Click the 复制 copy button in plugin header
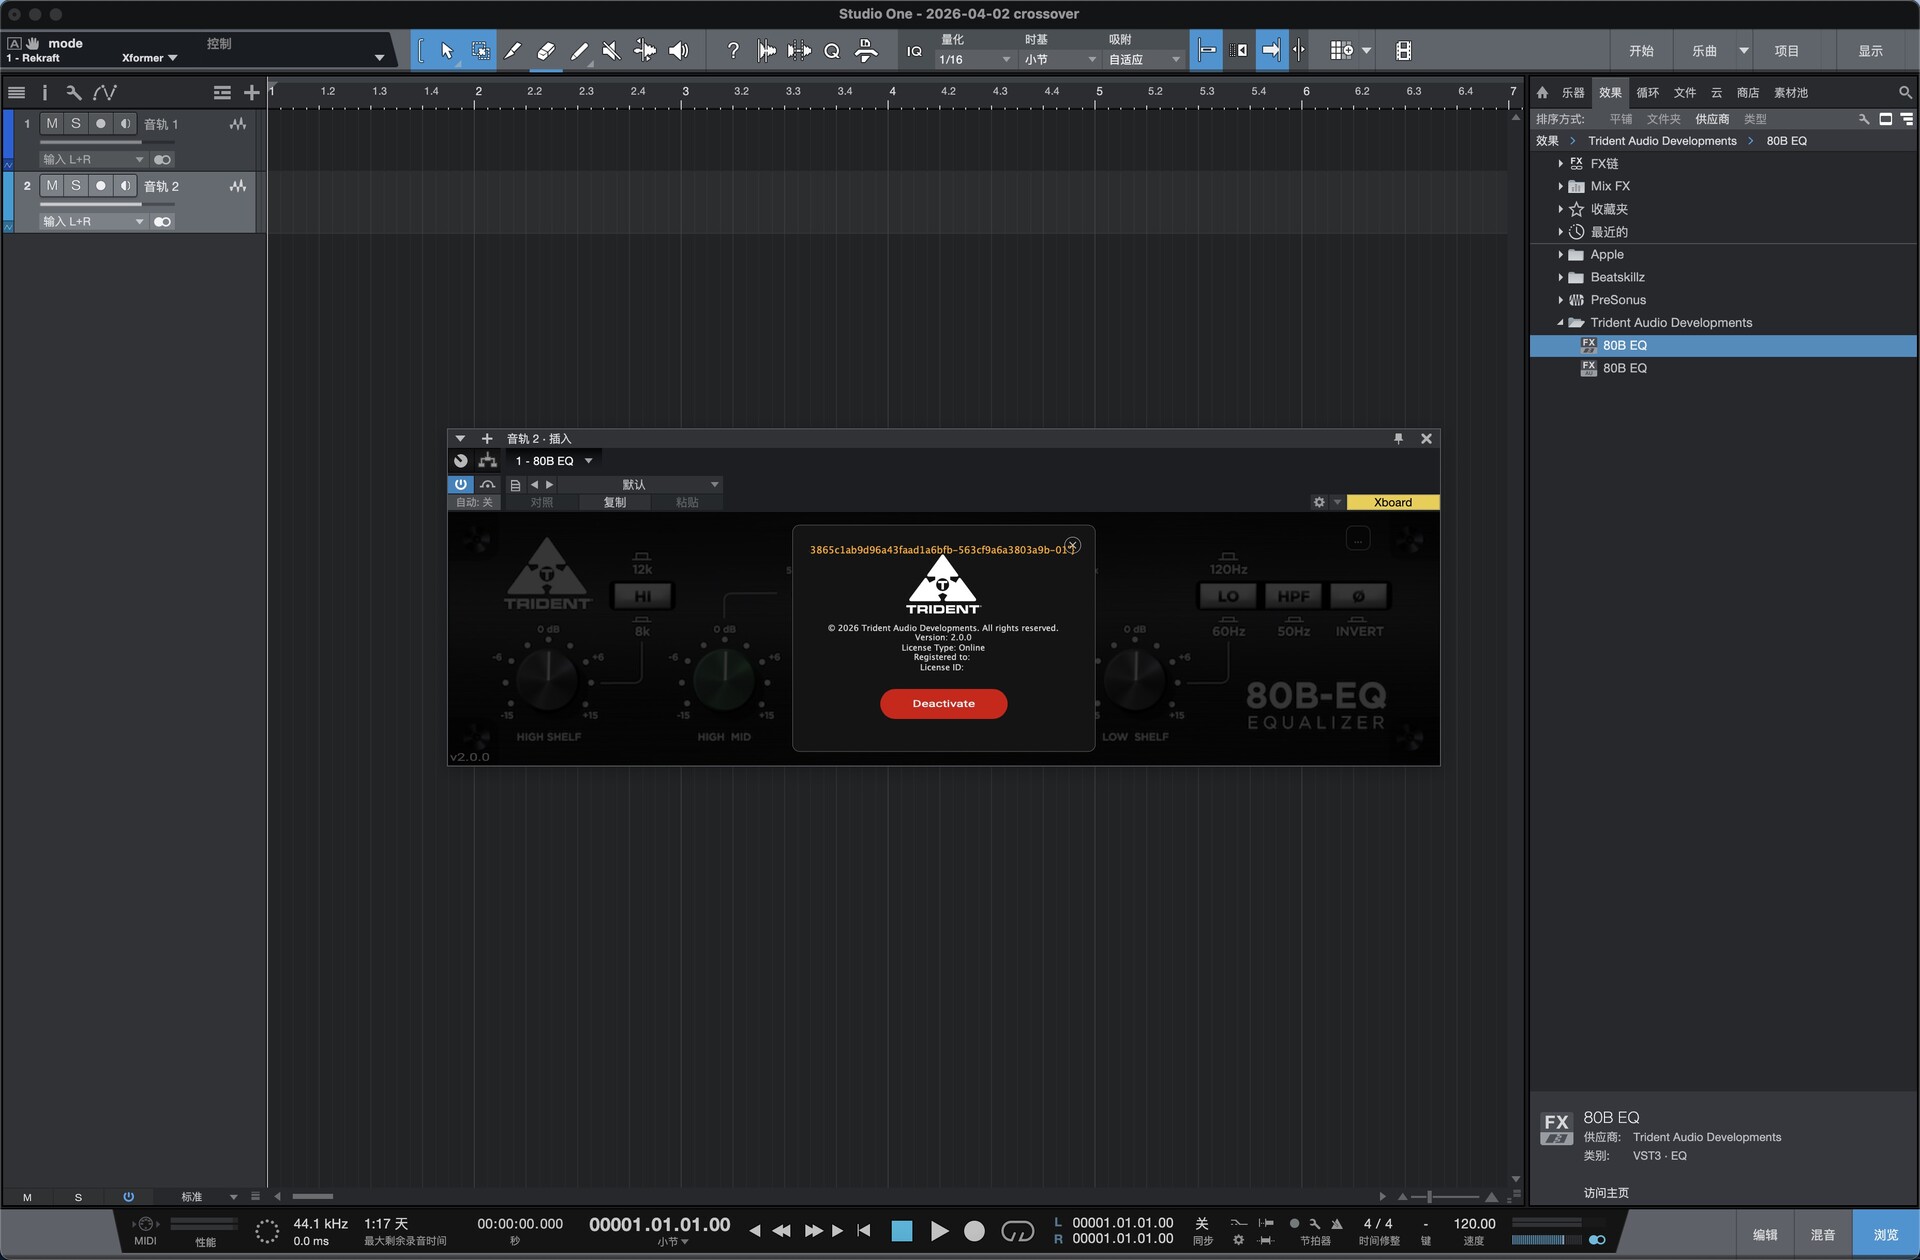1920x1260 pixels. [x=614, y=502]
